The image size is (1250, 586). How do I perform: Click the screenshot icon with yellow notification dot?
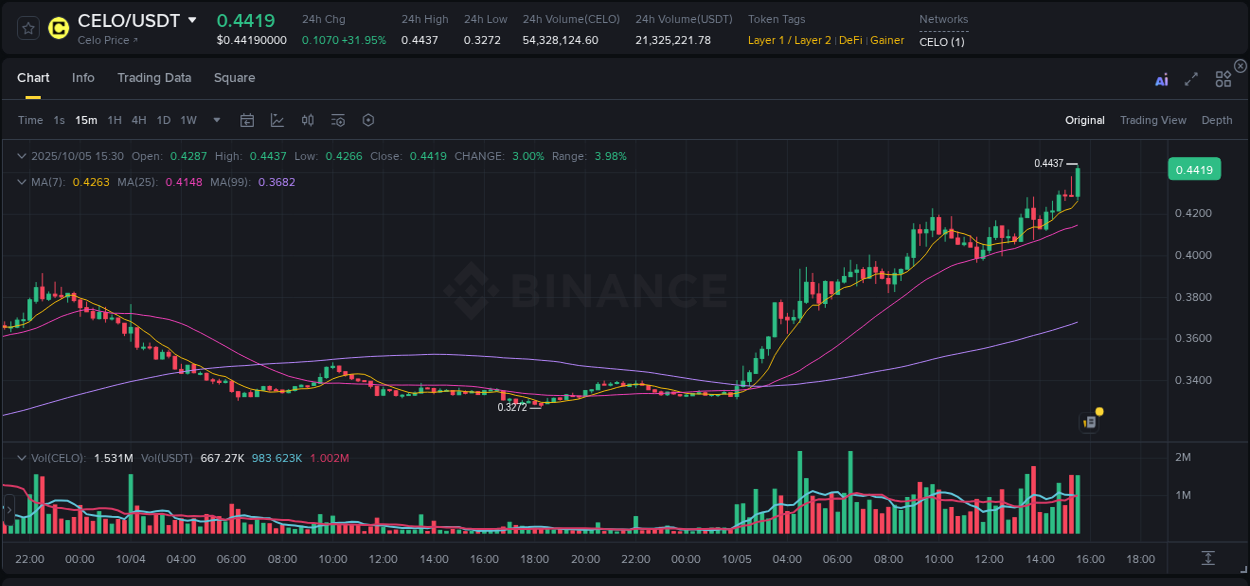[1090, 421]
